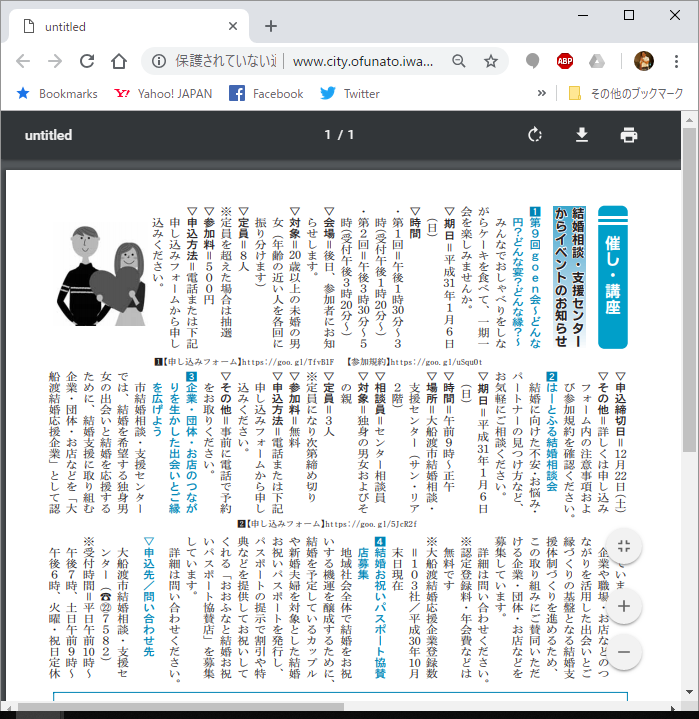Open the home page with the house icon
Image resolution: width=699 pixels, height=719 pixels.
[x=119, y=61]
